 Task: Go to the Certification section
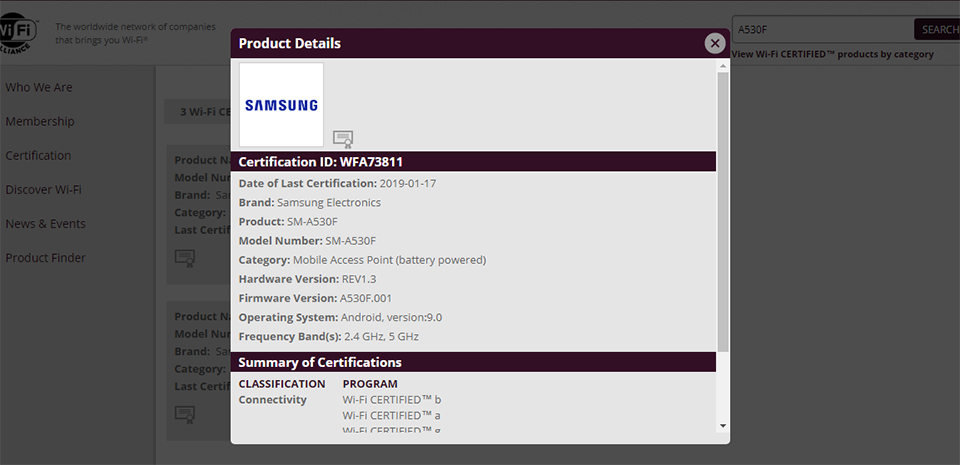coord(38,155)
